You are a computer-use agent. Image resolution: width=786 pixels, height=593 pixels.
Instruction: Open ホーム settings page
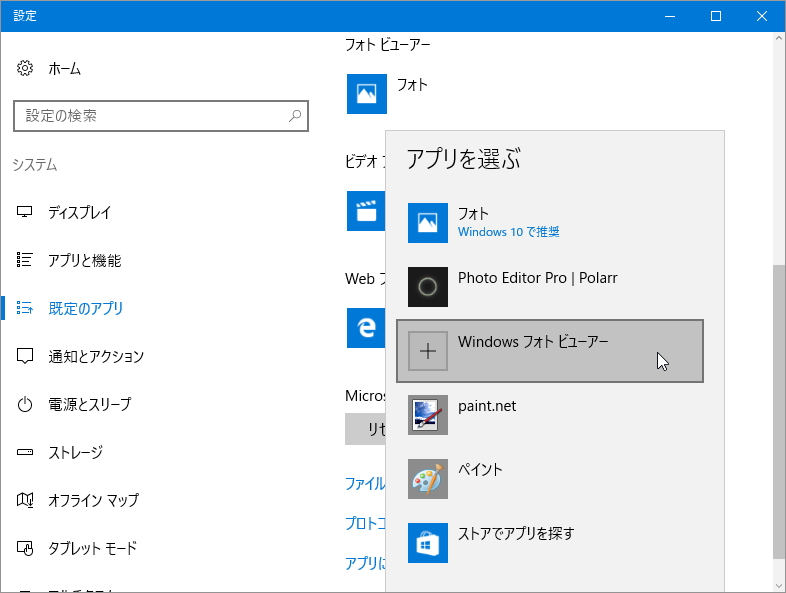coord(65,69)
